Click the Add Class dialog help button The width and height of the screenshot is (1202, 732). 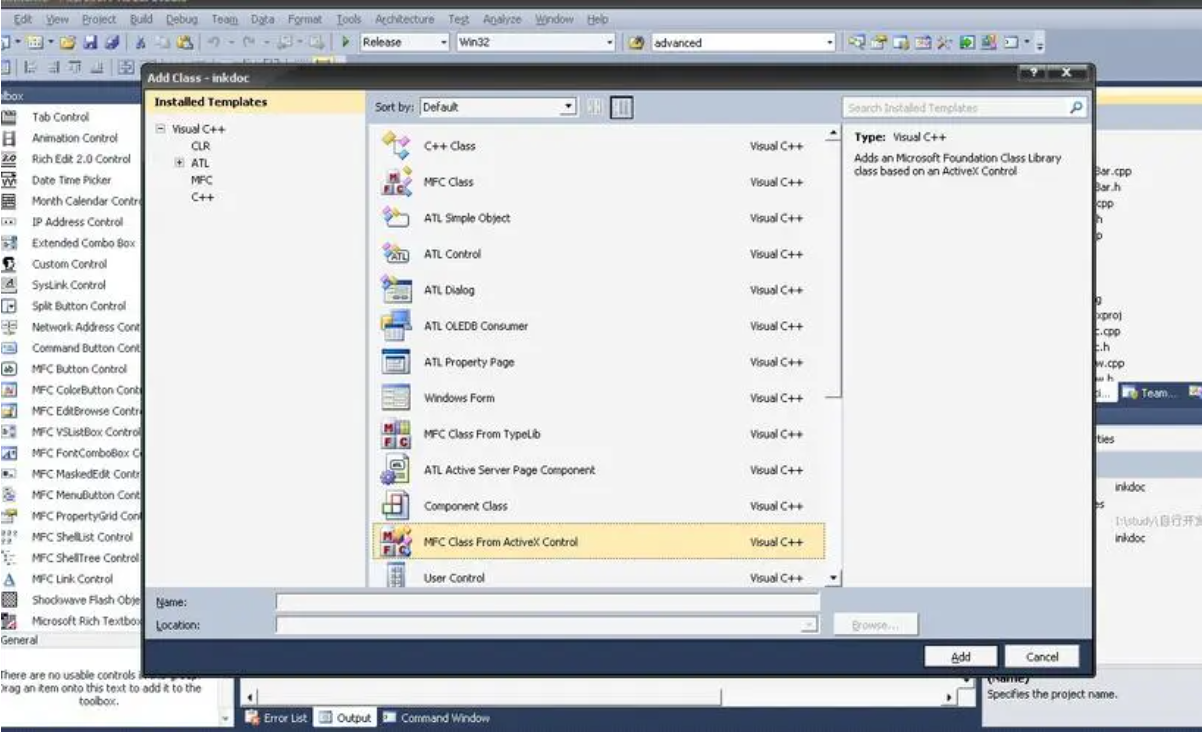point(1032,74)
